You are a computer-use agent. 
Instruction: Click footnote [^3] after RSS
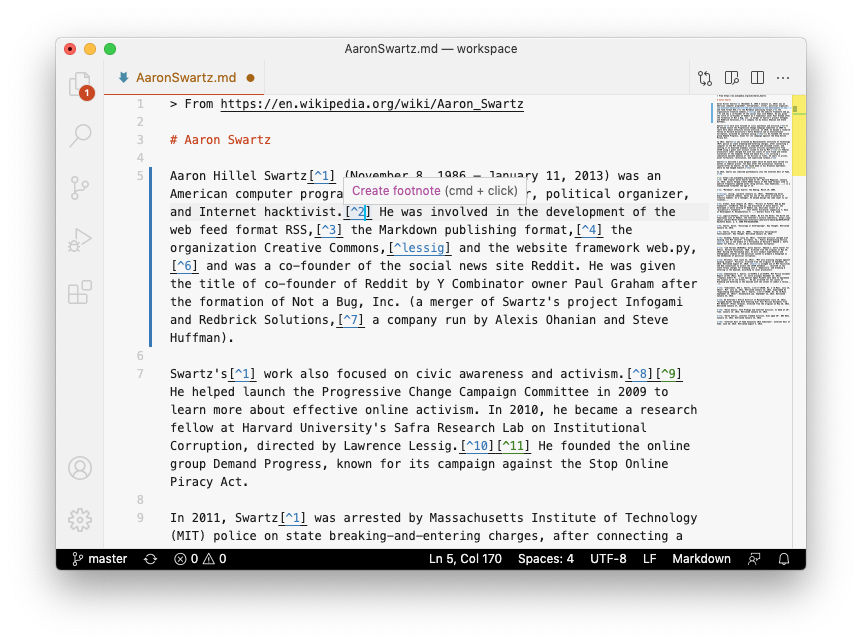click(329, 230)
